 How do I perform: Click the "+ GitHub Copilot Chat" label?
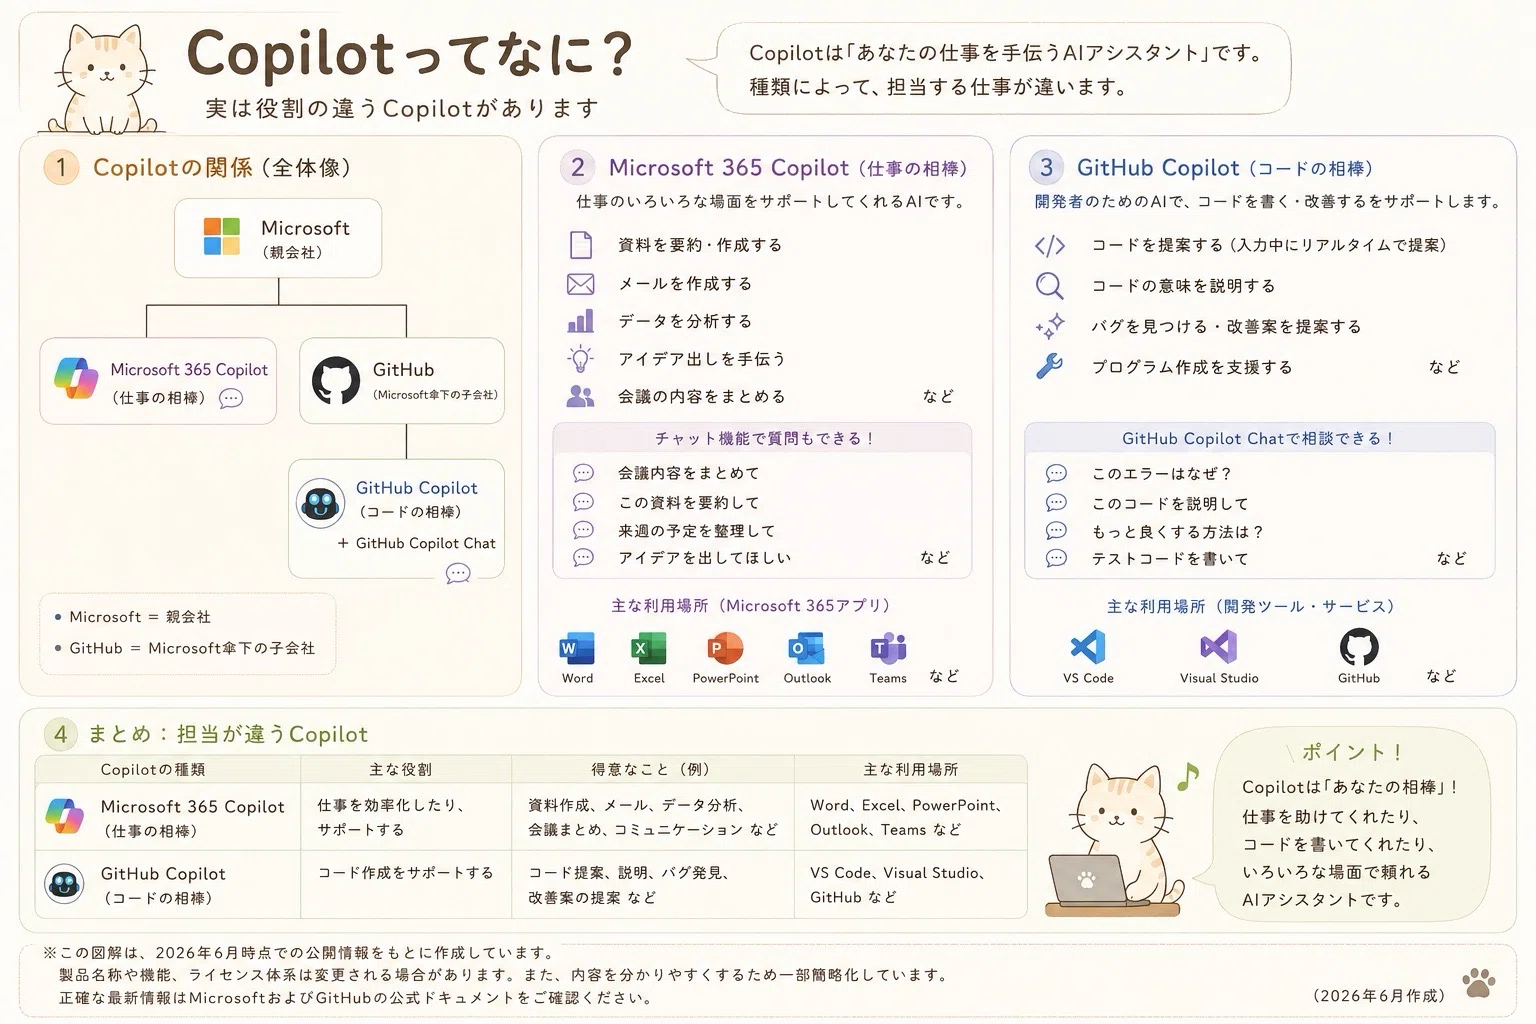417,543
